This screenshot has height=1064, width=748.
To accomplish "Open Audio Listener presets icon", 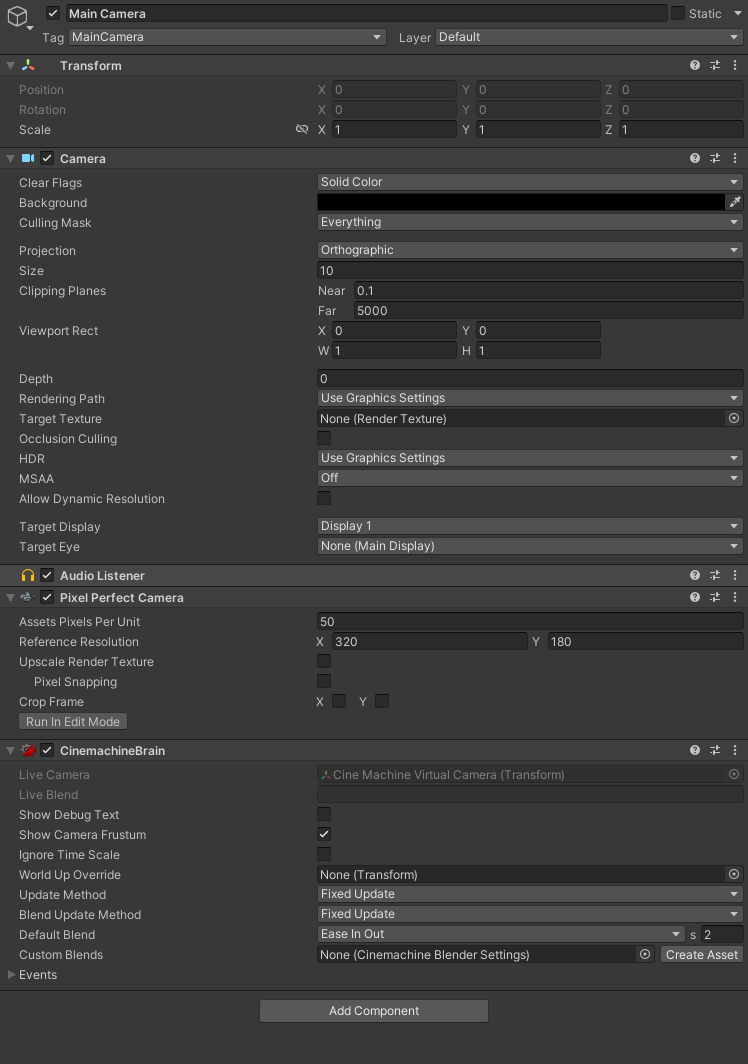I will [x=715, y=575].
